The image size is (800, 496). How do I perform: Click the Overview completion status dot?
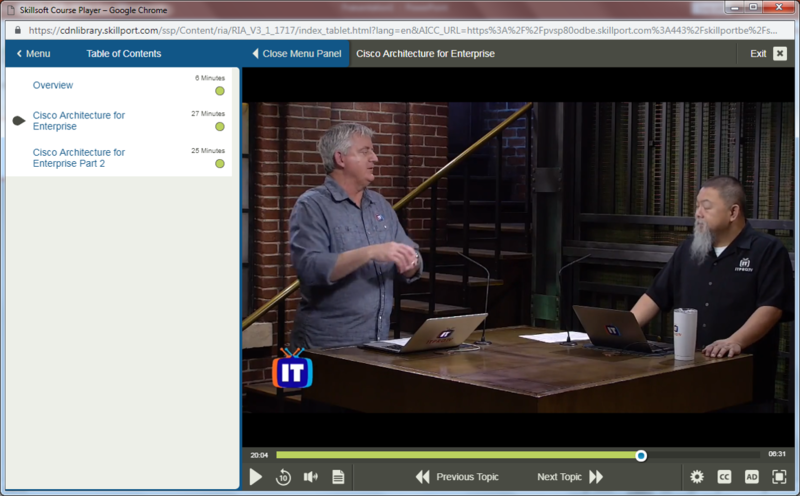pos(220,91)
